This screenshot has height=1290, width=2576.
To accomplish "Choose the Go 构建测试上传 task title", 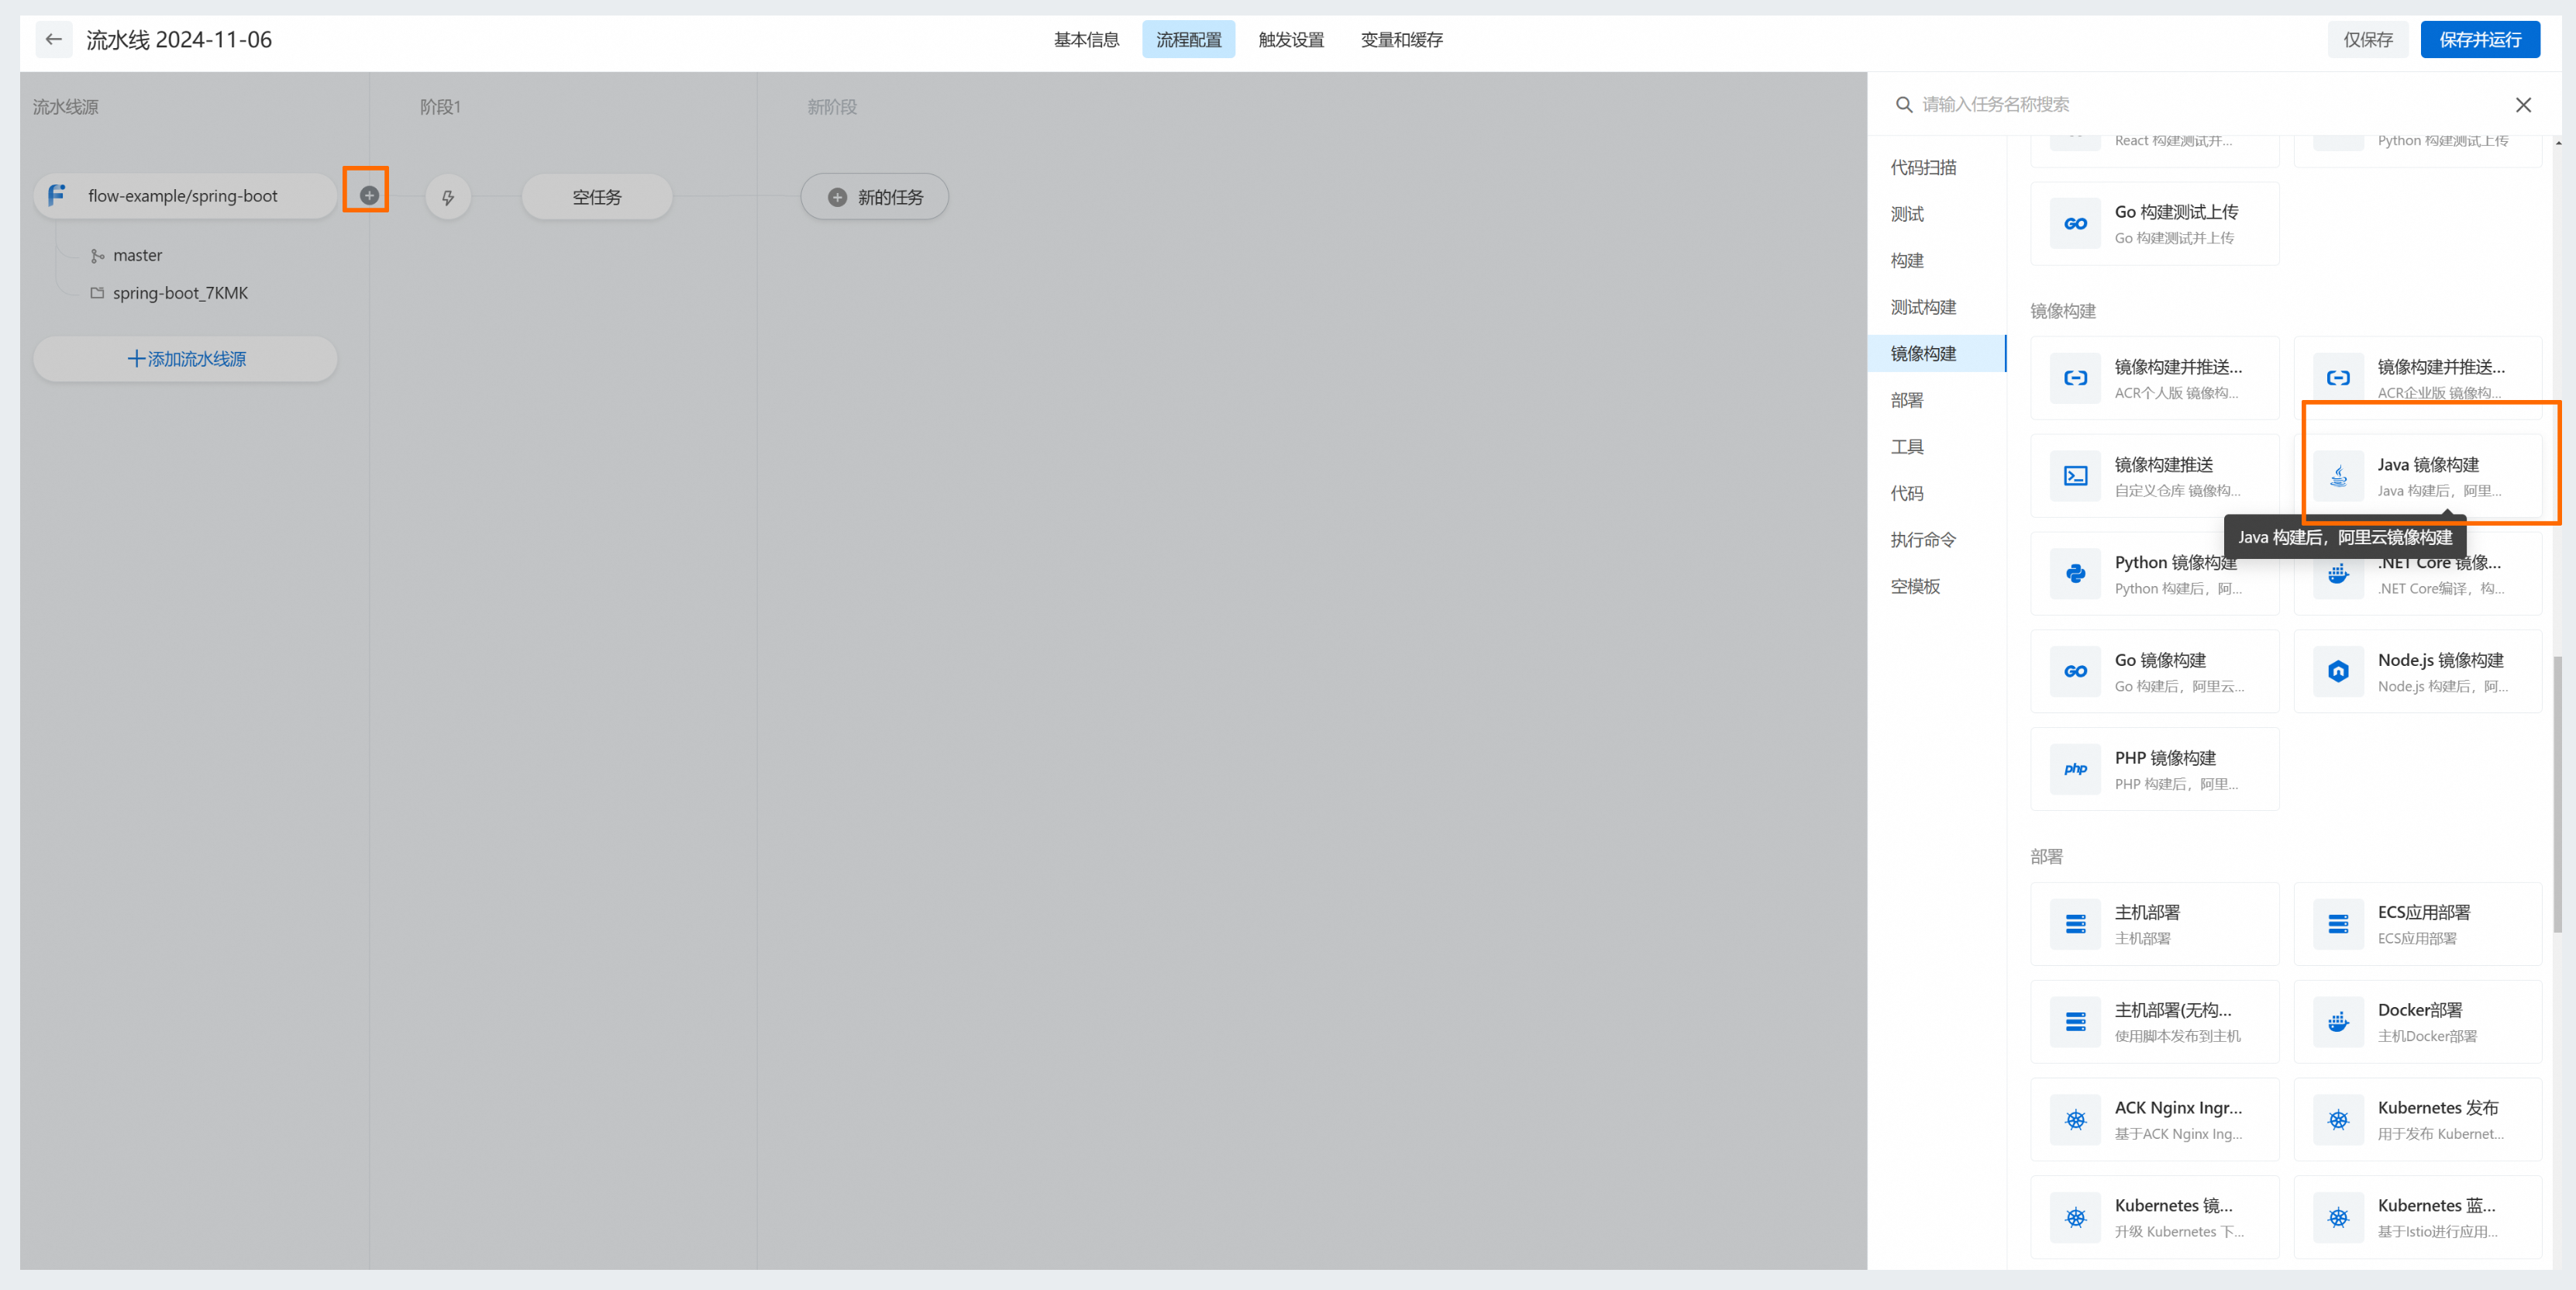I will (2176, 212).
